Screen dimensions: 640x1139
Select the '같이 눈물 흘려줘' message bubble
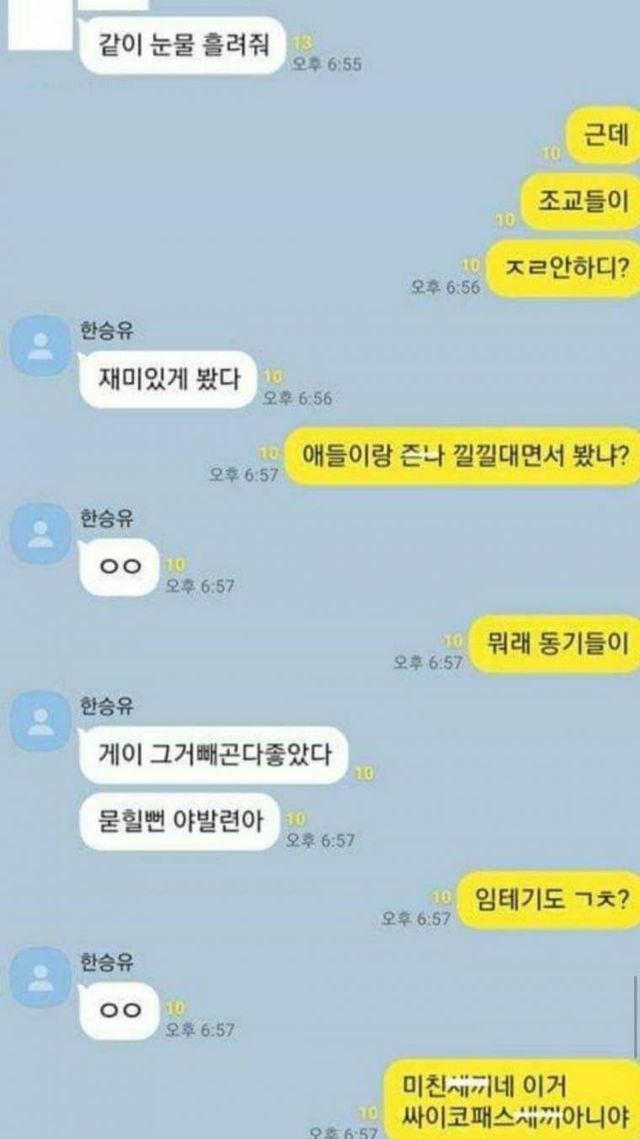coord(181,46)
